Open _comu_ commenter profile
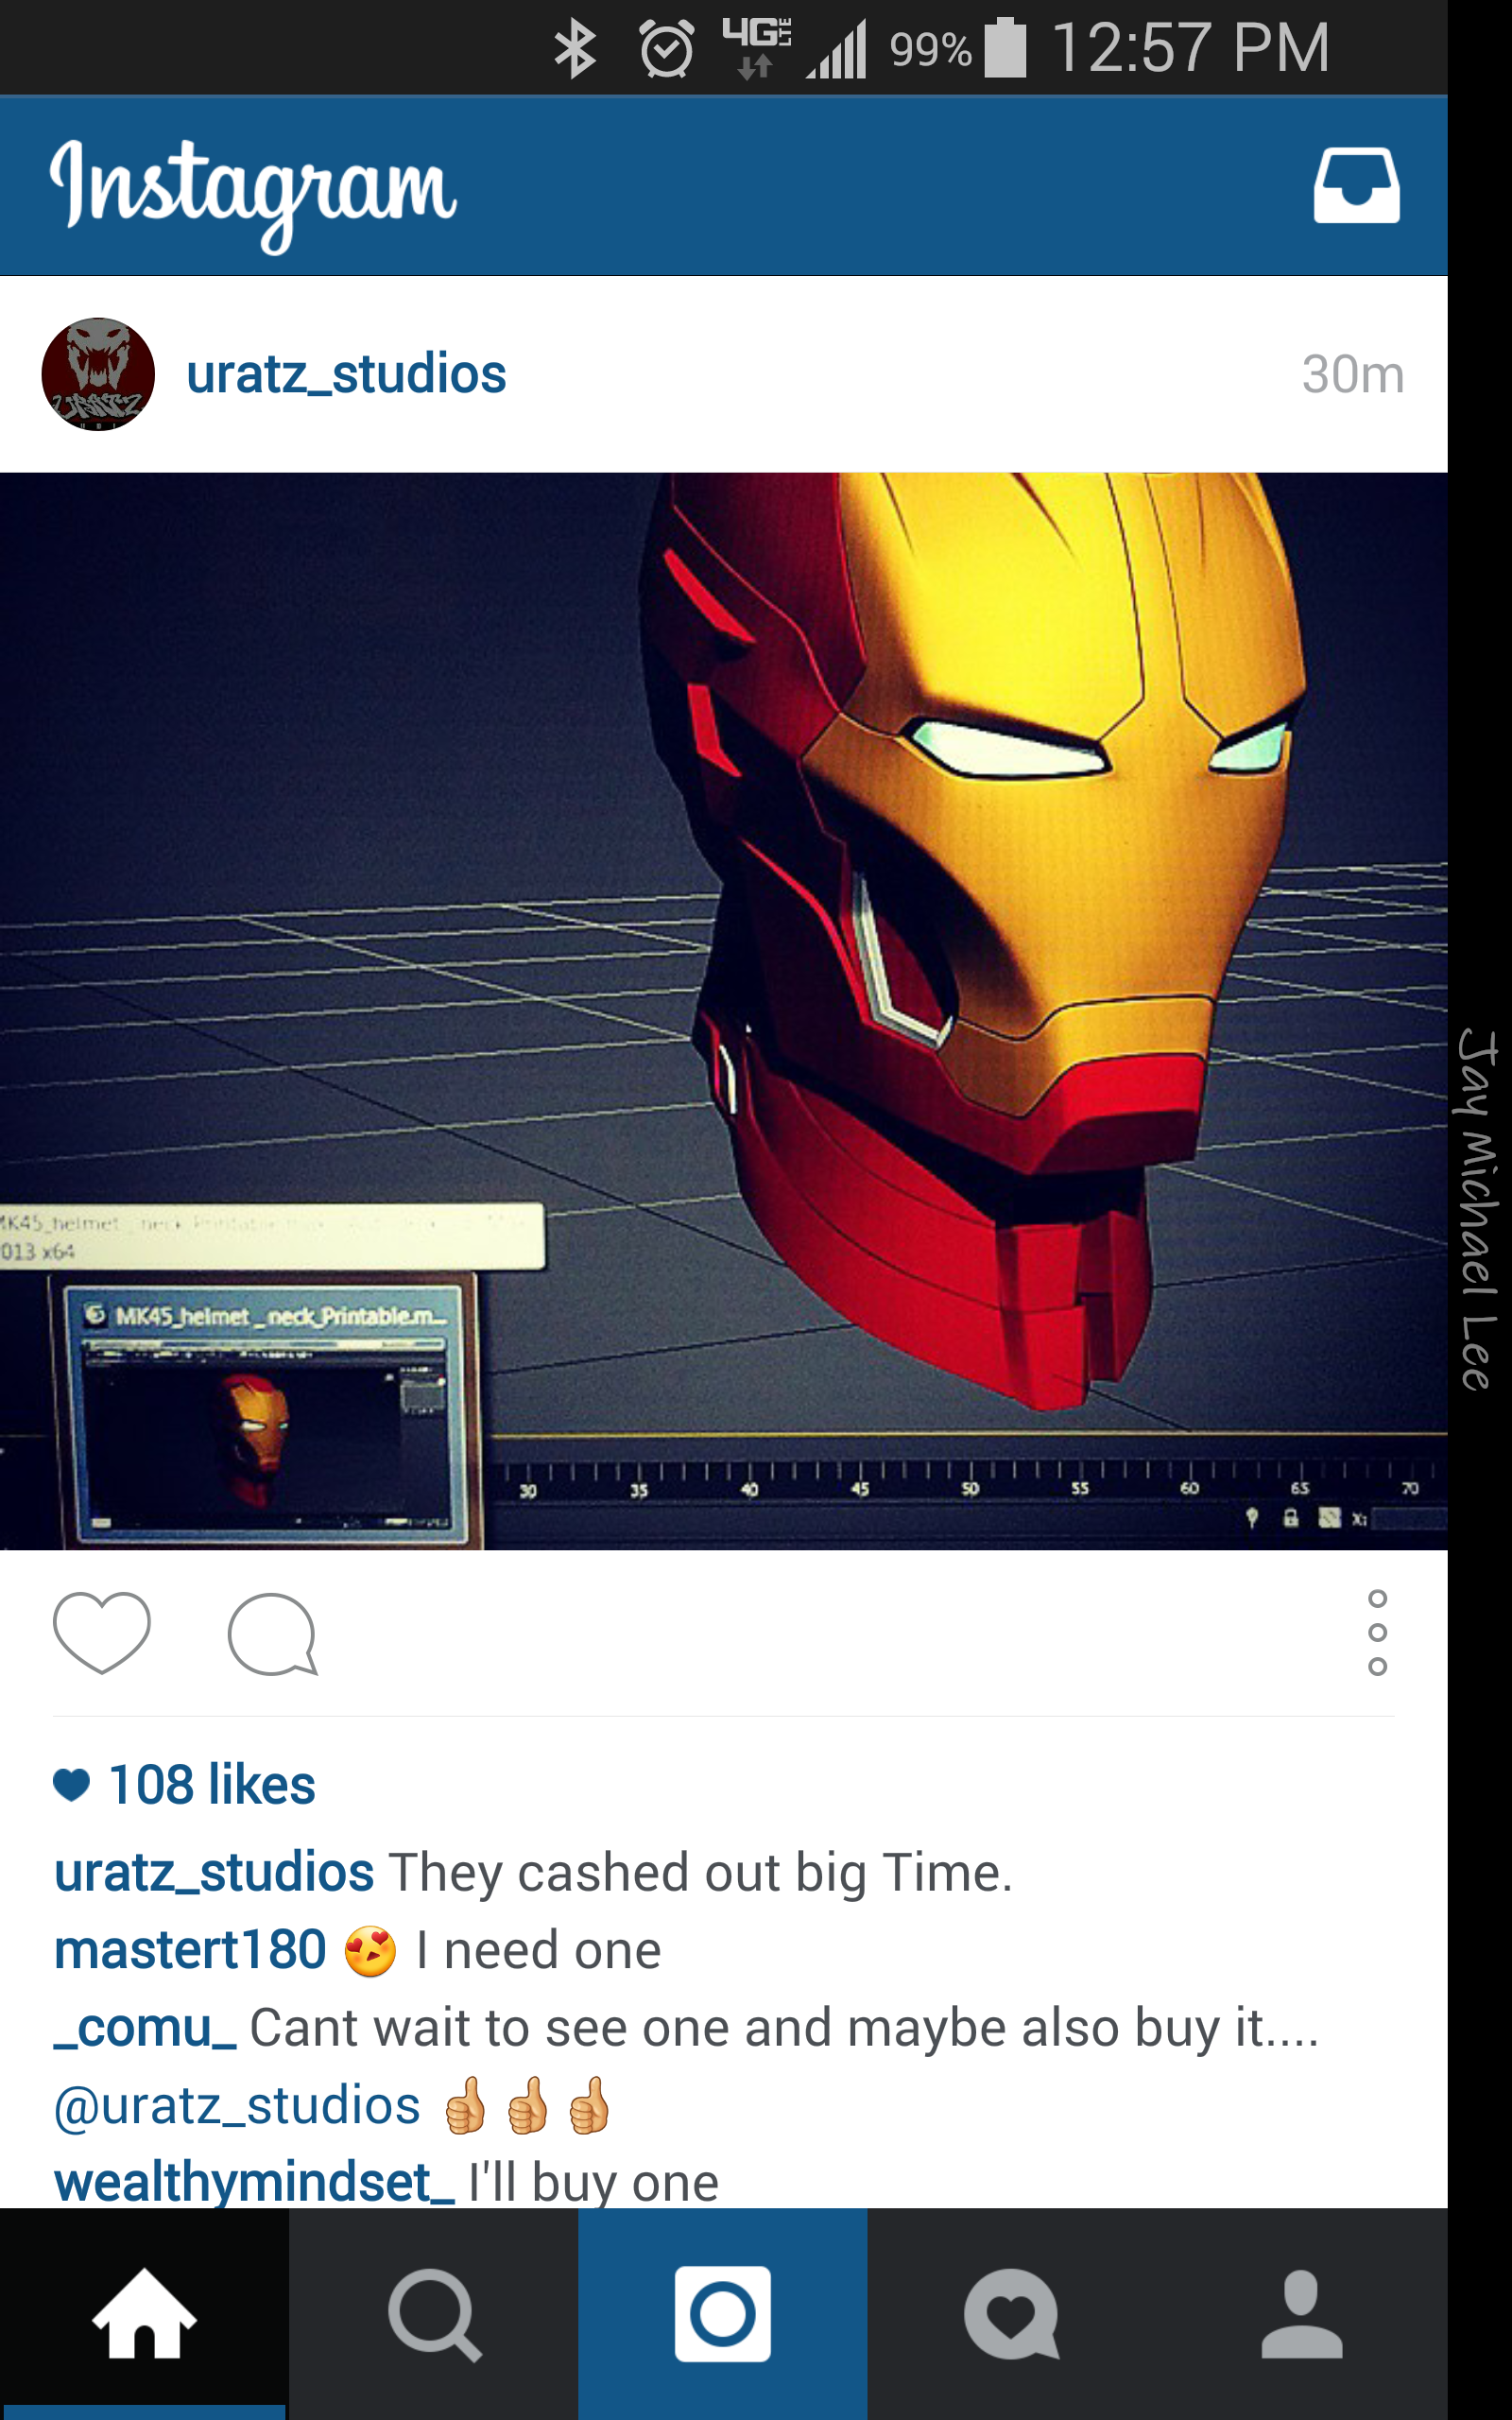 click(145, 2028)
